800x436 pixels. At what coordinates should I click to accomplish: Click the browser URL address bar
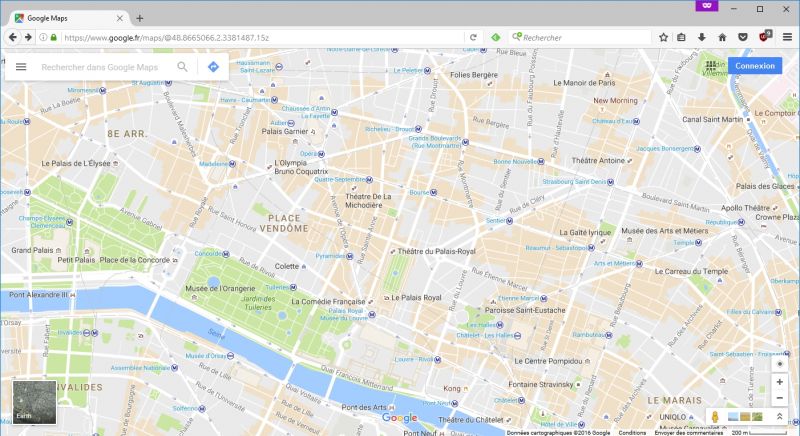pyautogui.click(x=260, y=37)
